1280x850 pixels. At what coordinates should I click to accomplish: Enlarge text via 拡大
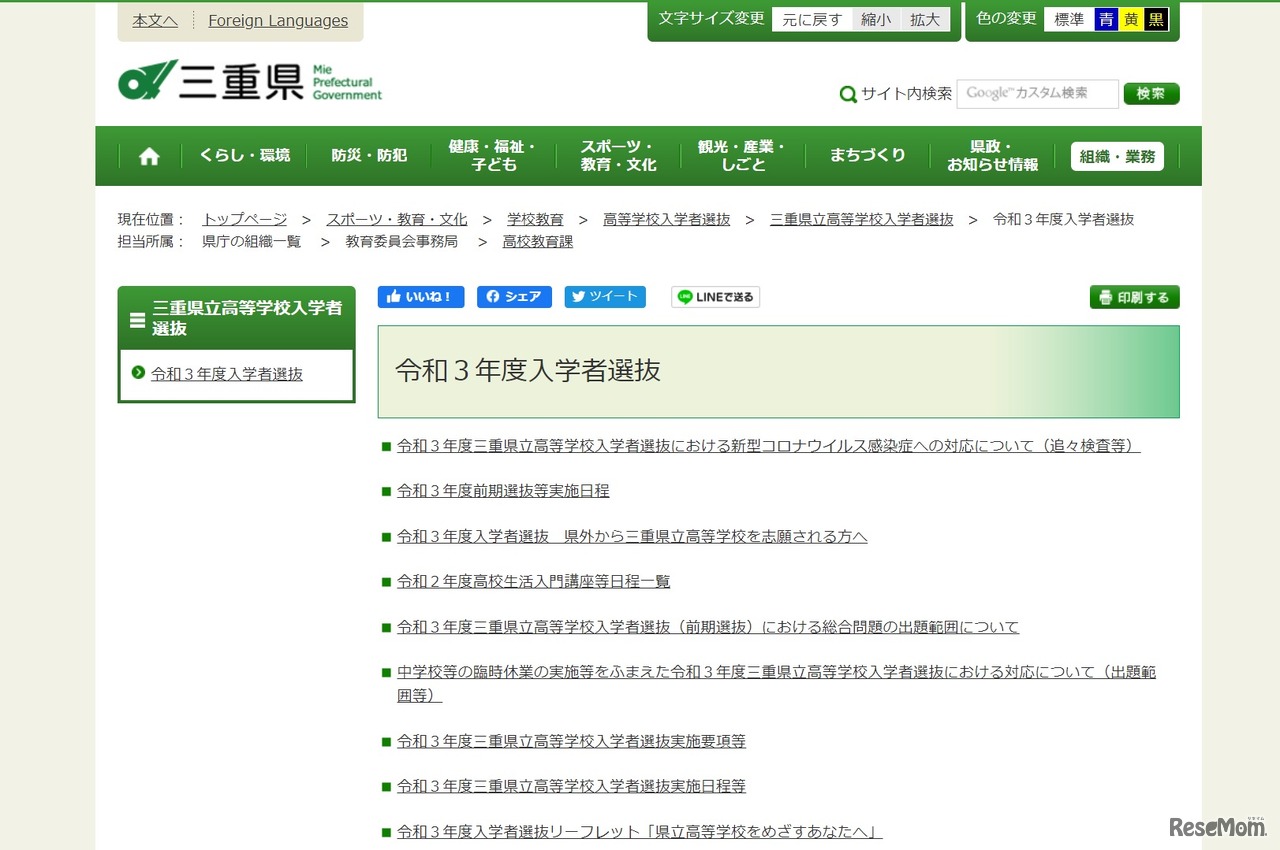coord(924,18)
